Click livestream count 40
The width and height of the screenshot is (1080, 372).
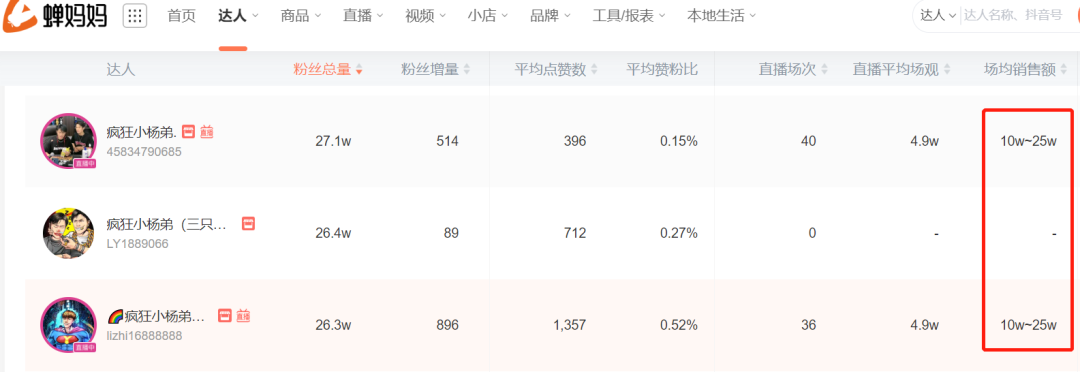pos(808,141)
